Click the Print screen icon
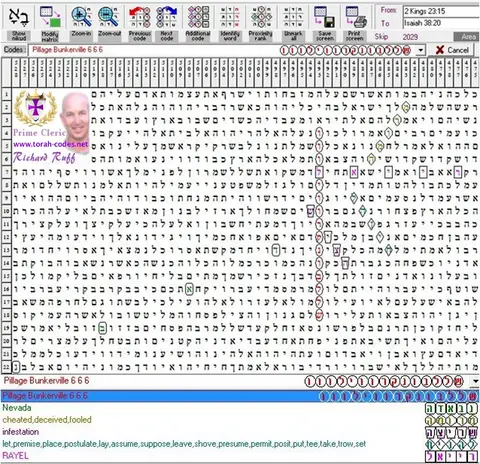 click(355, 17)
